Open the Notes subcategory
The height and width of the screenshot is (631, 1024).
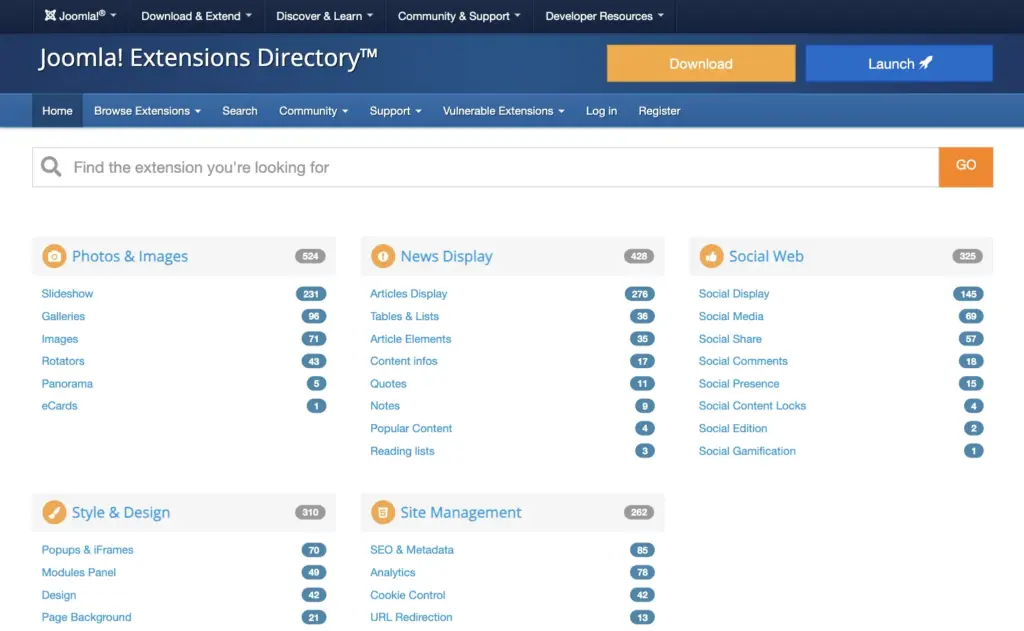click(x=385, y=406)
